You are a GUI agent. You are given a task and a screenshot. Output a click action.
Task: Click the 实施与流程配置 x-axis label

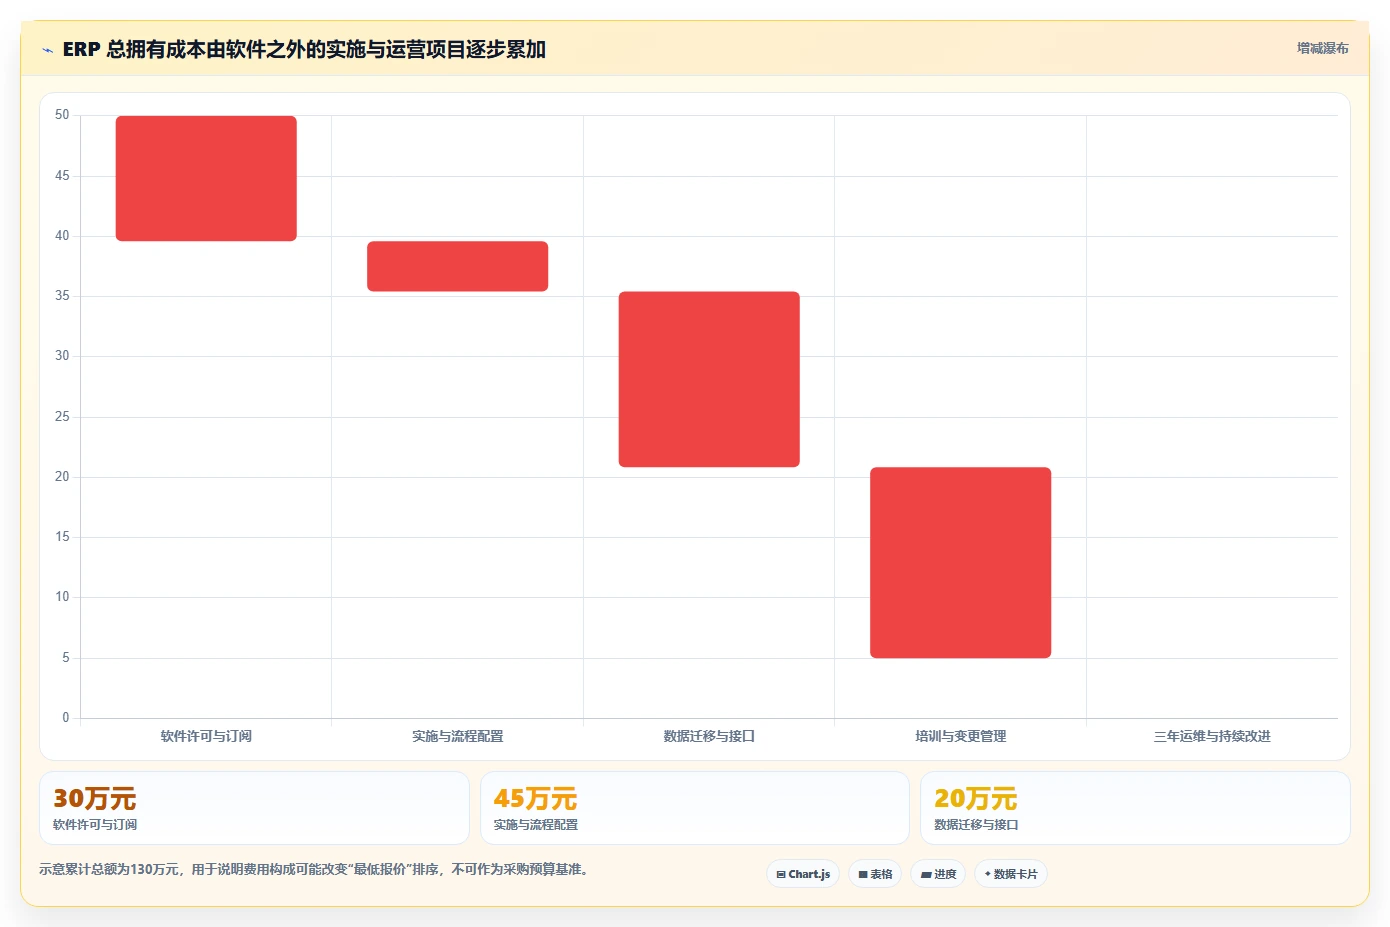[x=457, y=736]
